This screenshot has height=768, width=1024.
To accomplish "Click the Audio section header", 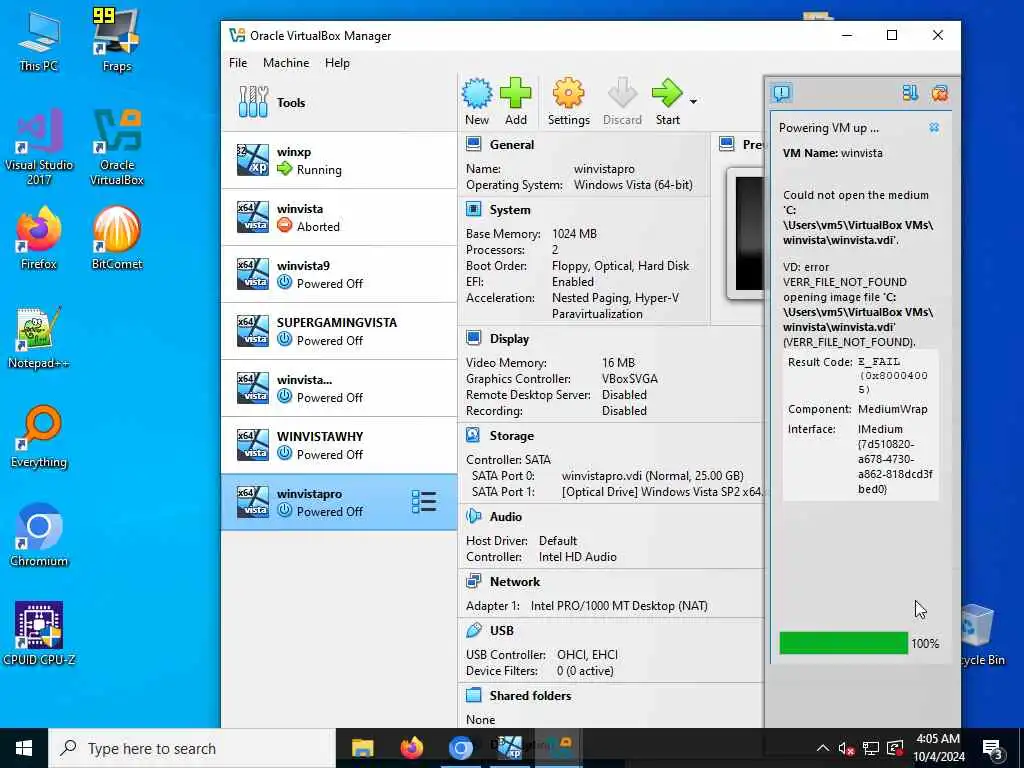I will (x=505, y=517).
